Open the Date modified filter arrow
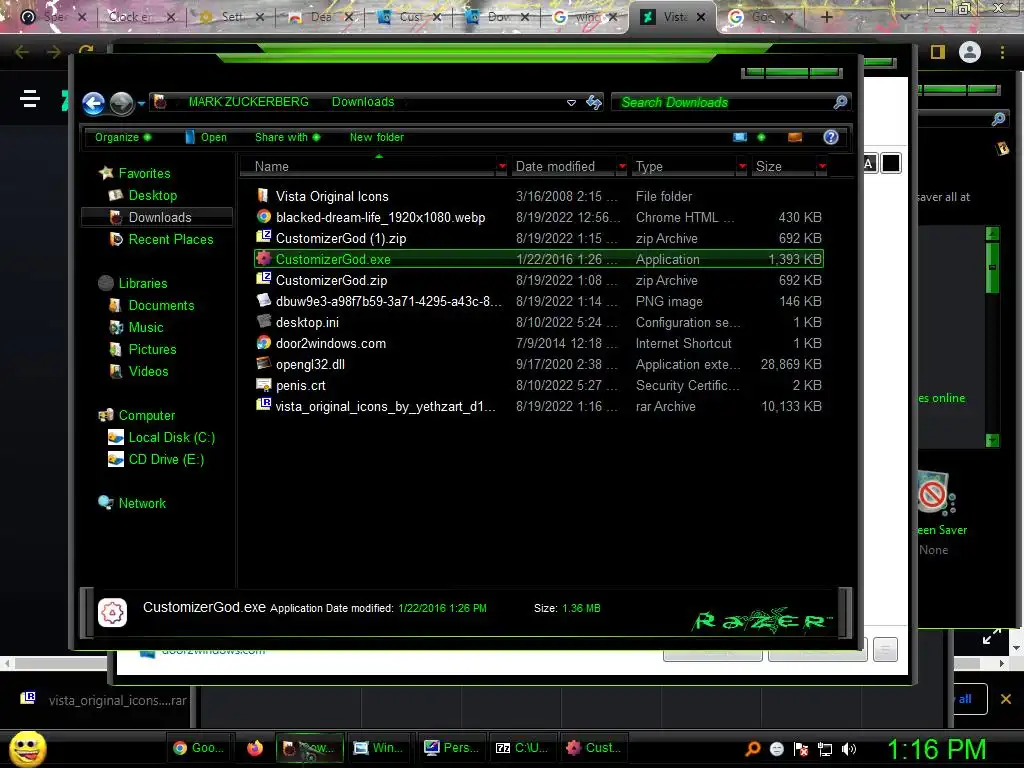1024x768 pixels. tap(622, 167)
